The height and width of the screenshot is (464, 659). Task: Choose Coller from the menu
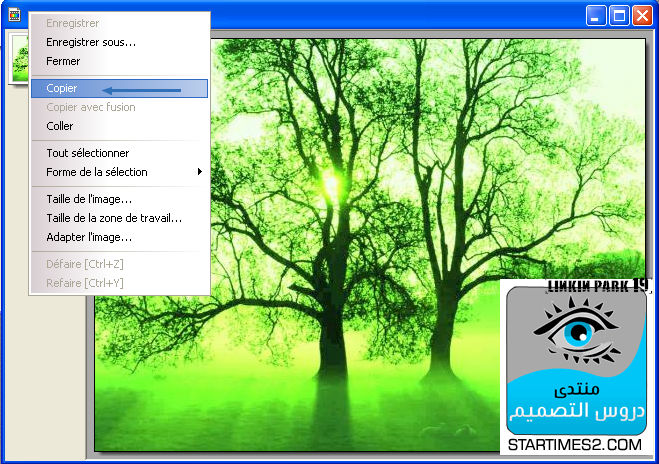tap(60, 126)
